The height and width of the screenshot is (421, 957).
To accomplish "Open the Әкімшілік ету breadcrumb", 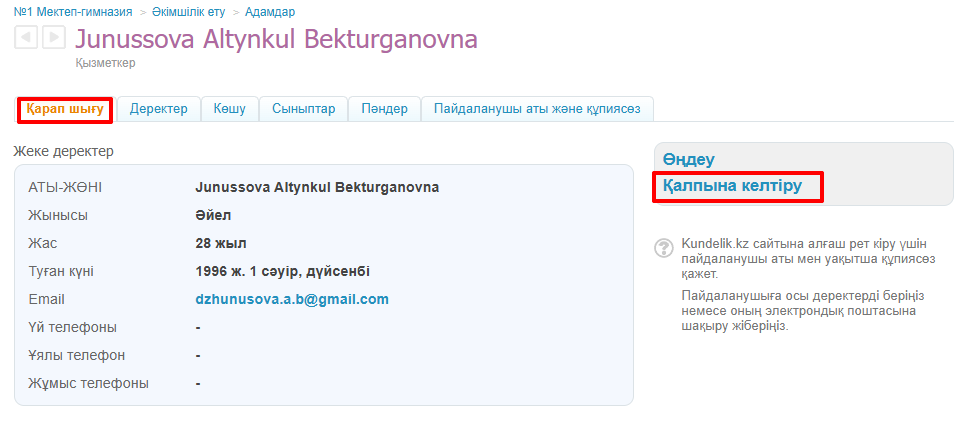I will [x=189, y=12].
